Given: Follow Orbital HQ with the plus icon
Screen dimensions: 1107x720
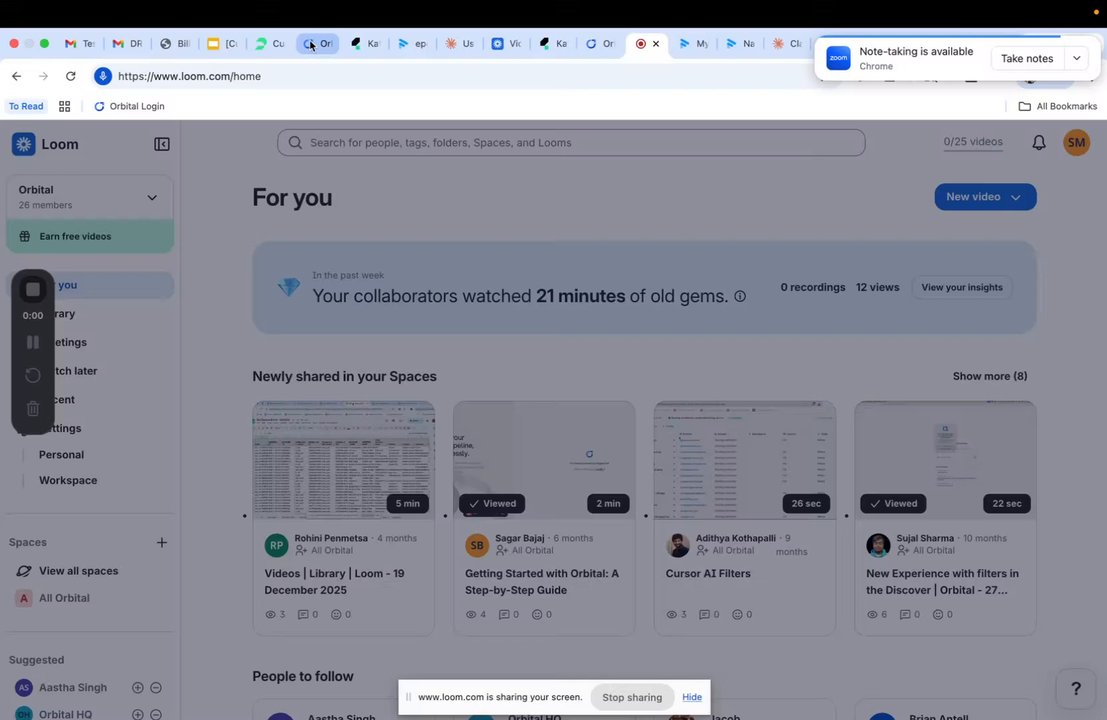Looking at the screenshot, I should point(138,714).
